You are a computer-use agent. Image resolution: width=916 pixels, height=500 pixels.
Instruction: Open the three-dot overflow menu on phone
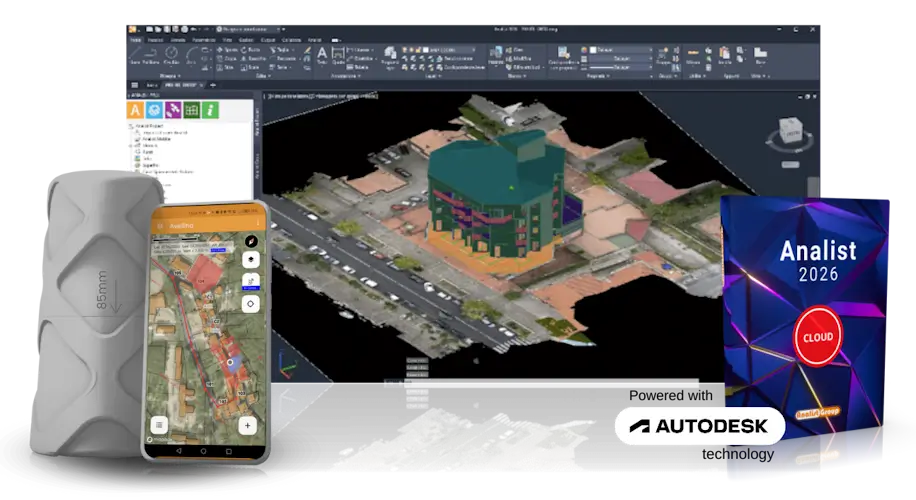point(258,224)
